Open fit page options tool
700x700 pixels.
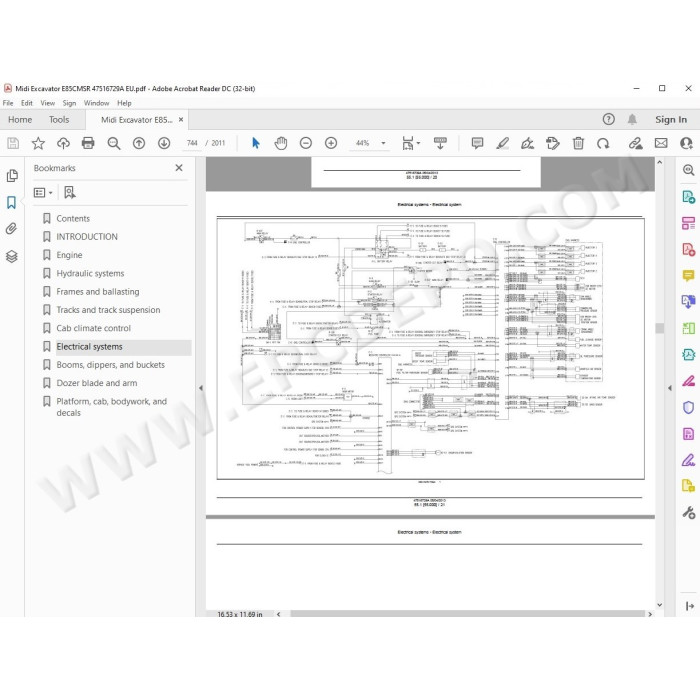tap(410, 143)
